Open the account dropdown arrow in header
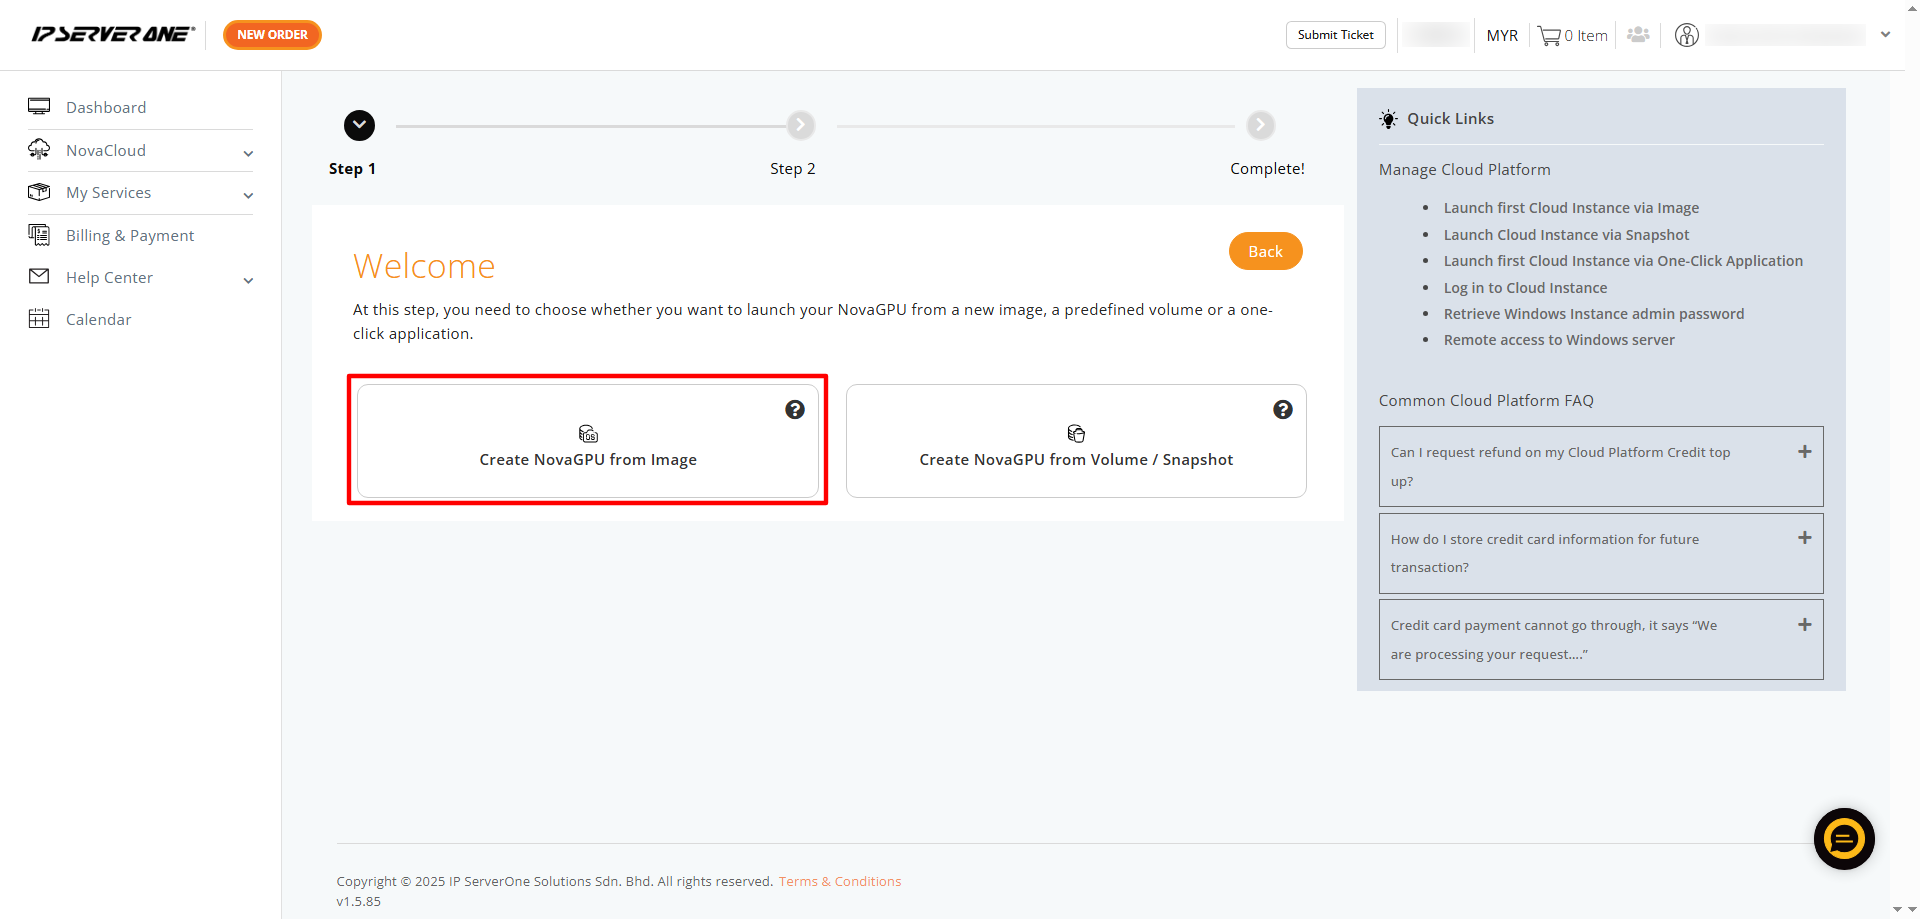 coord(1885,34)
